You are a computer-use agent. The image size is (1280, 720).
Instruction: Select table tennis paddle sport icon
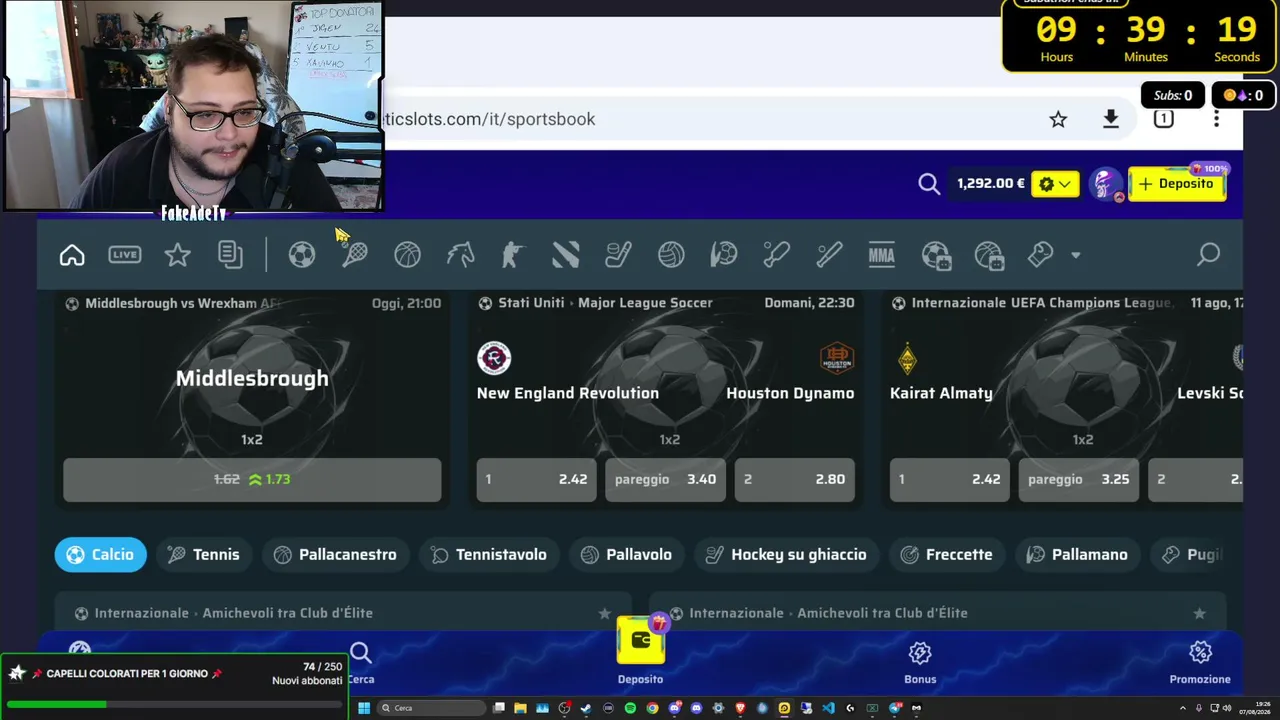[777, 255]
